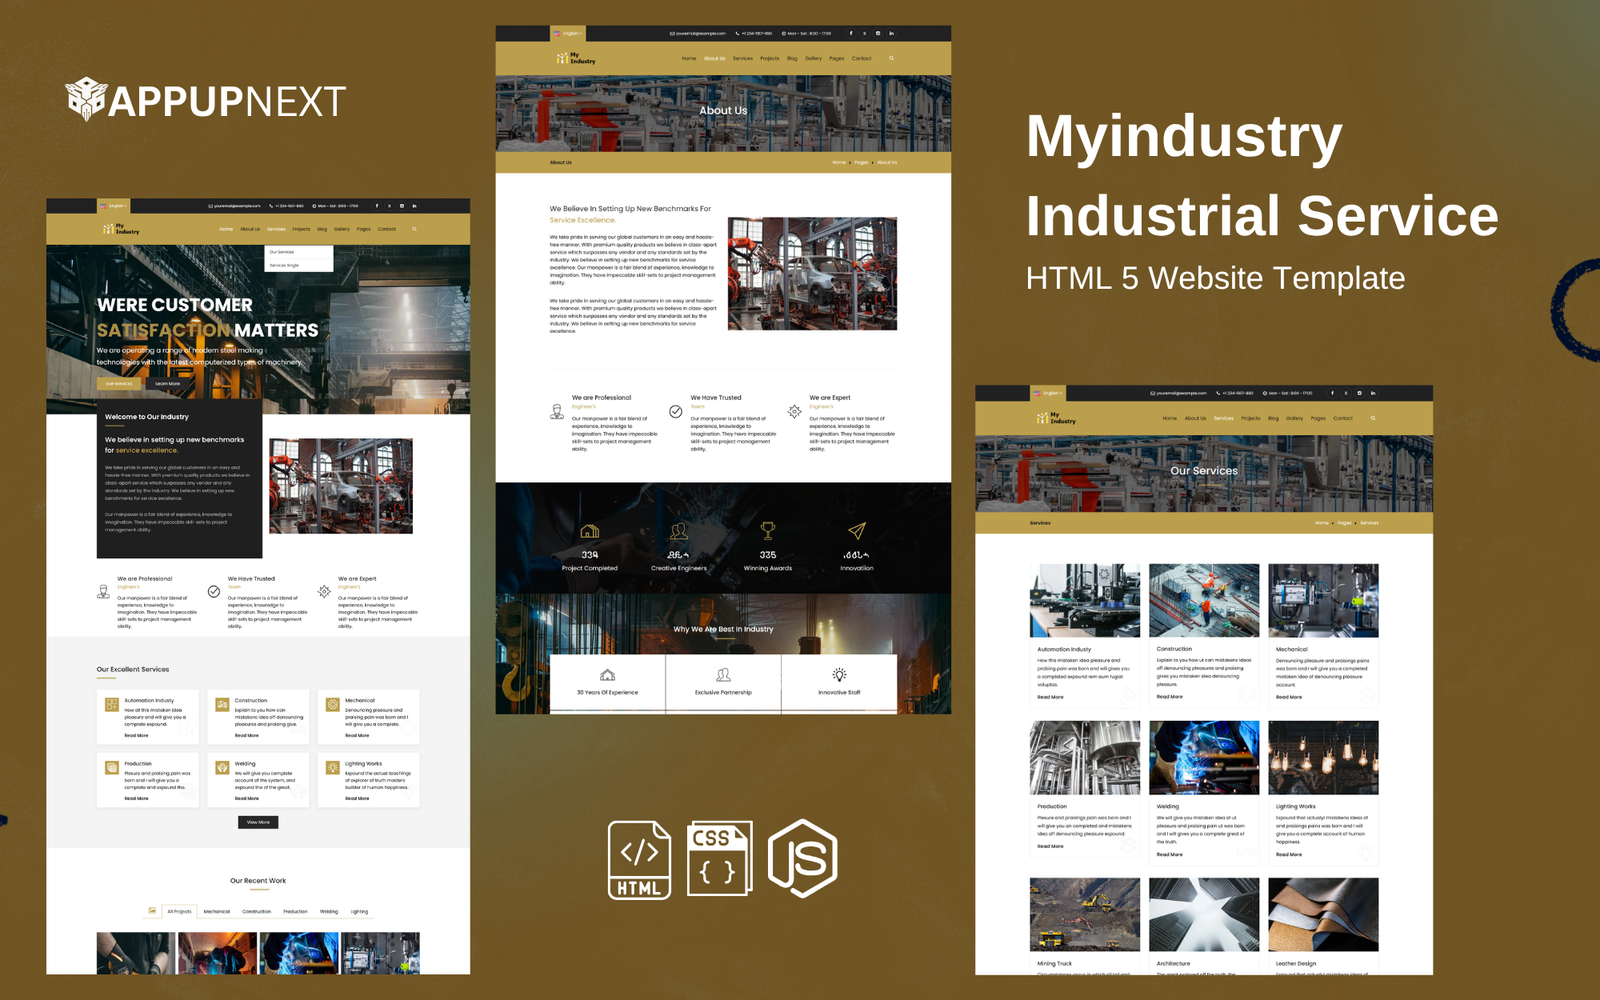Click the APPUPNEXT logo
The image size is (1600, 1000).
click(x=206, y=100)
